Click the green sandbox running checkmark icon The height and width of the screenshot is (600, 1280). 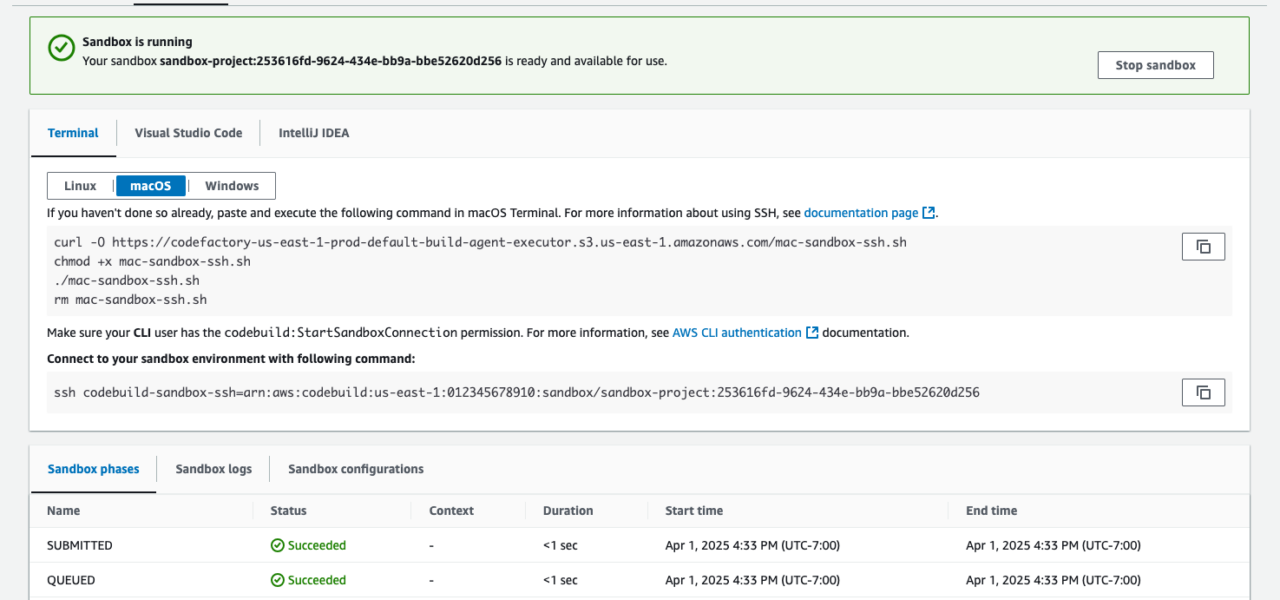click(x=62, y=47)
